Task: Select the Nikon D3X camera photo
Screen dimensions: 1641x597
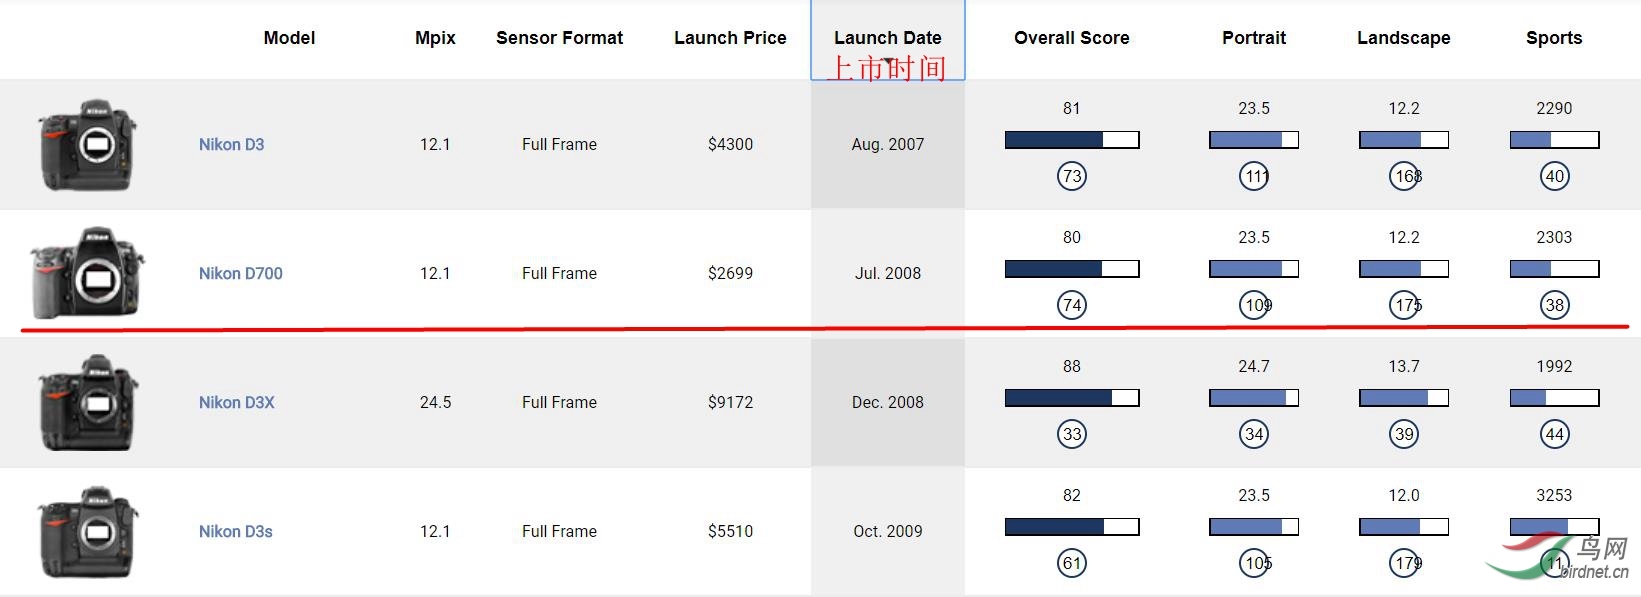Action: (88, 402)
